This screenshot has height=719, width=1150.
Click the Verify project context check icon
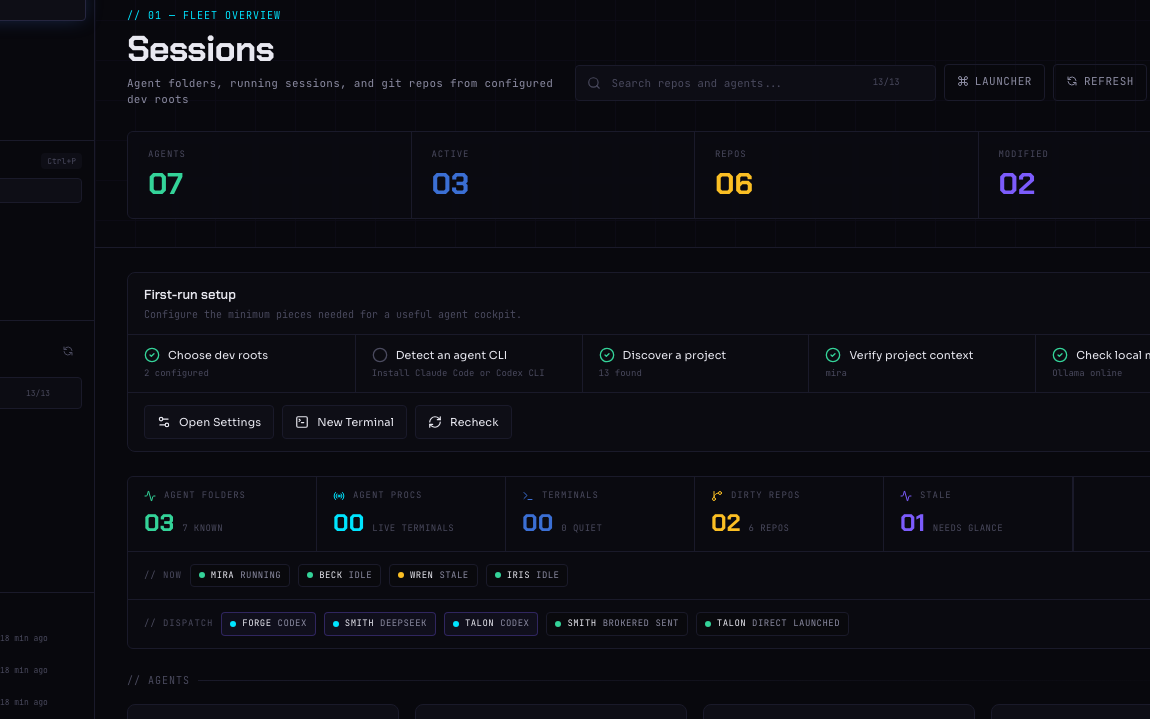(x=833, y=355)
